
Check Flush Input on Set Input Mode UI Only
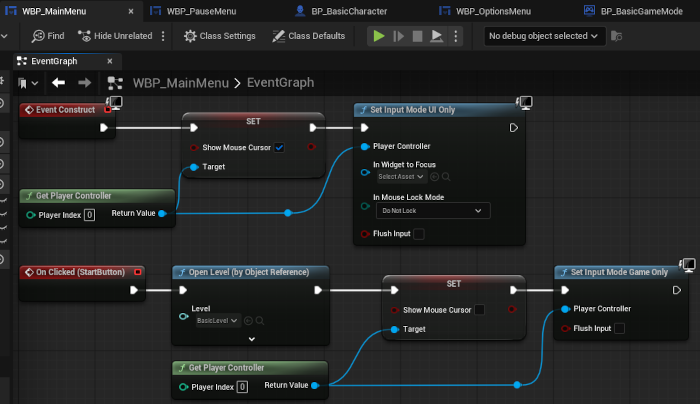(x=419, y=234)
